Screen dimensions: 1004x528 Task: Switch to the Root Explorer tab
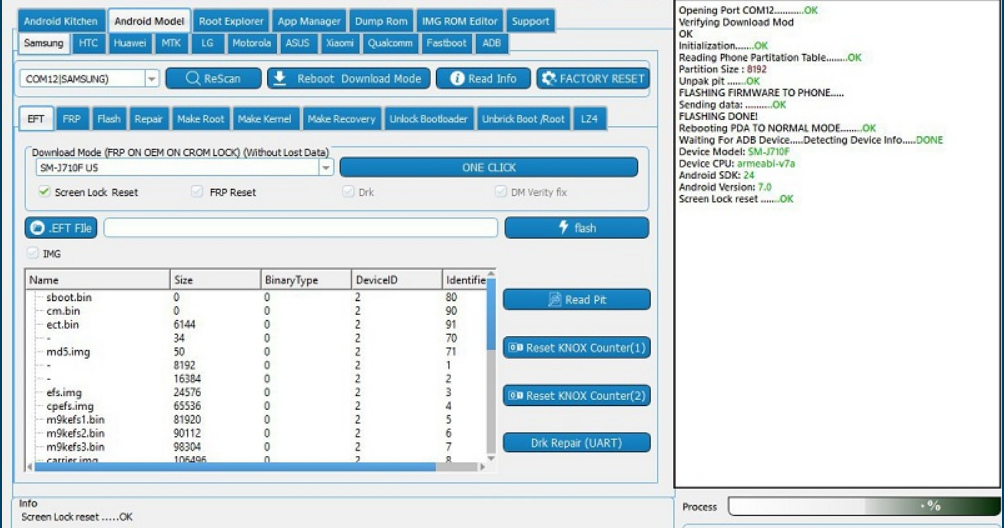click(x=231, y=21)
